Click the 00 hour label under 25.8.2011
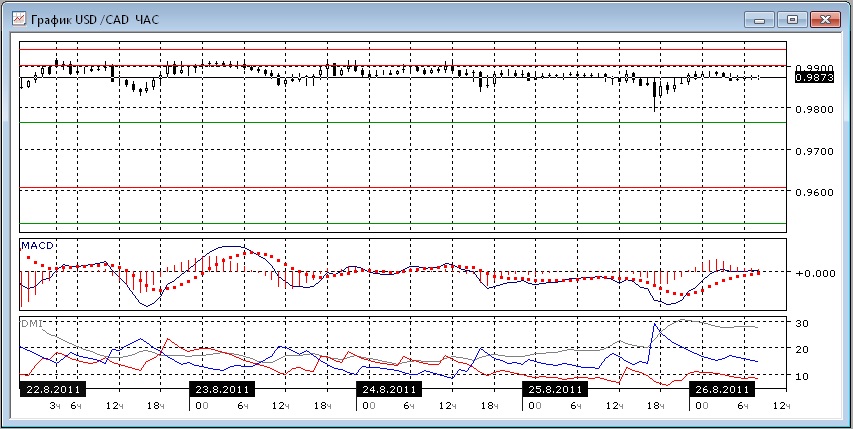Screen dimensions: 853x429 tap(534, 406)
